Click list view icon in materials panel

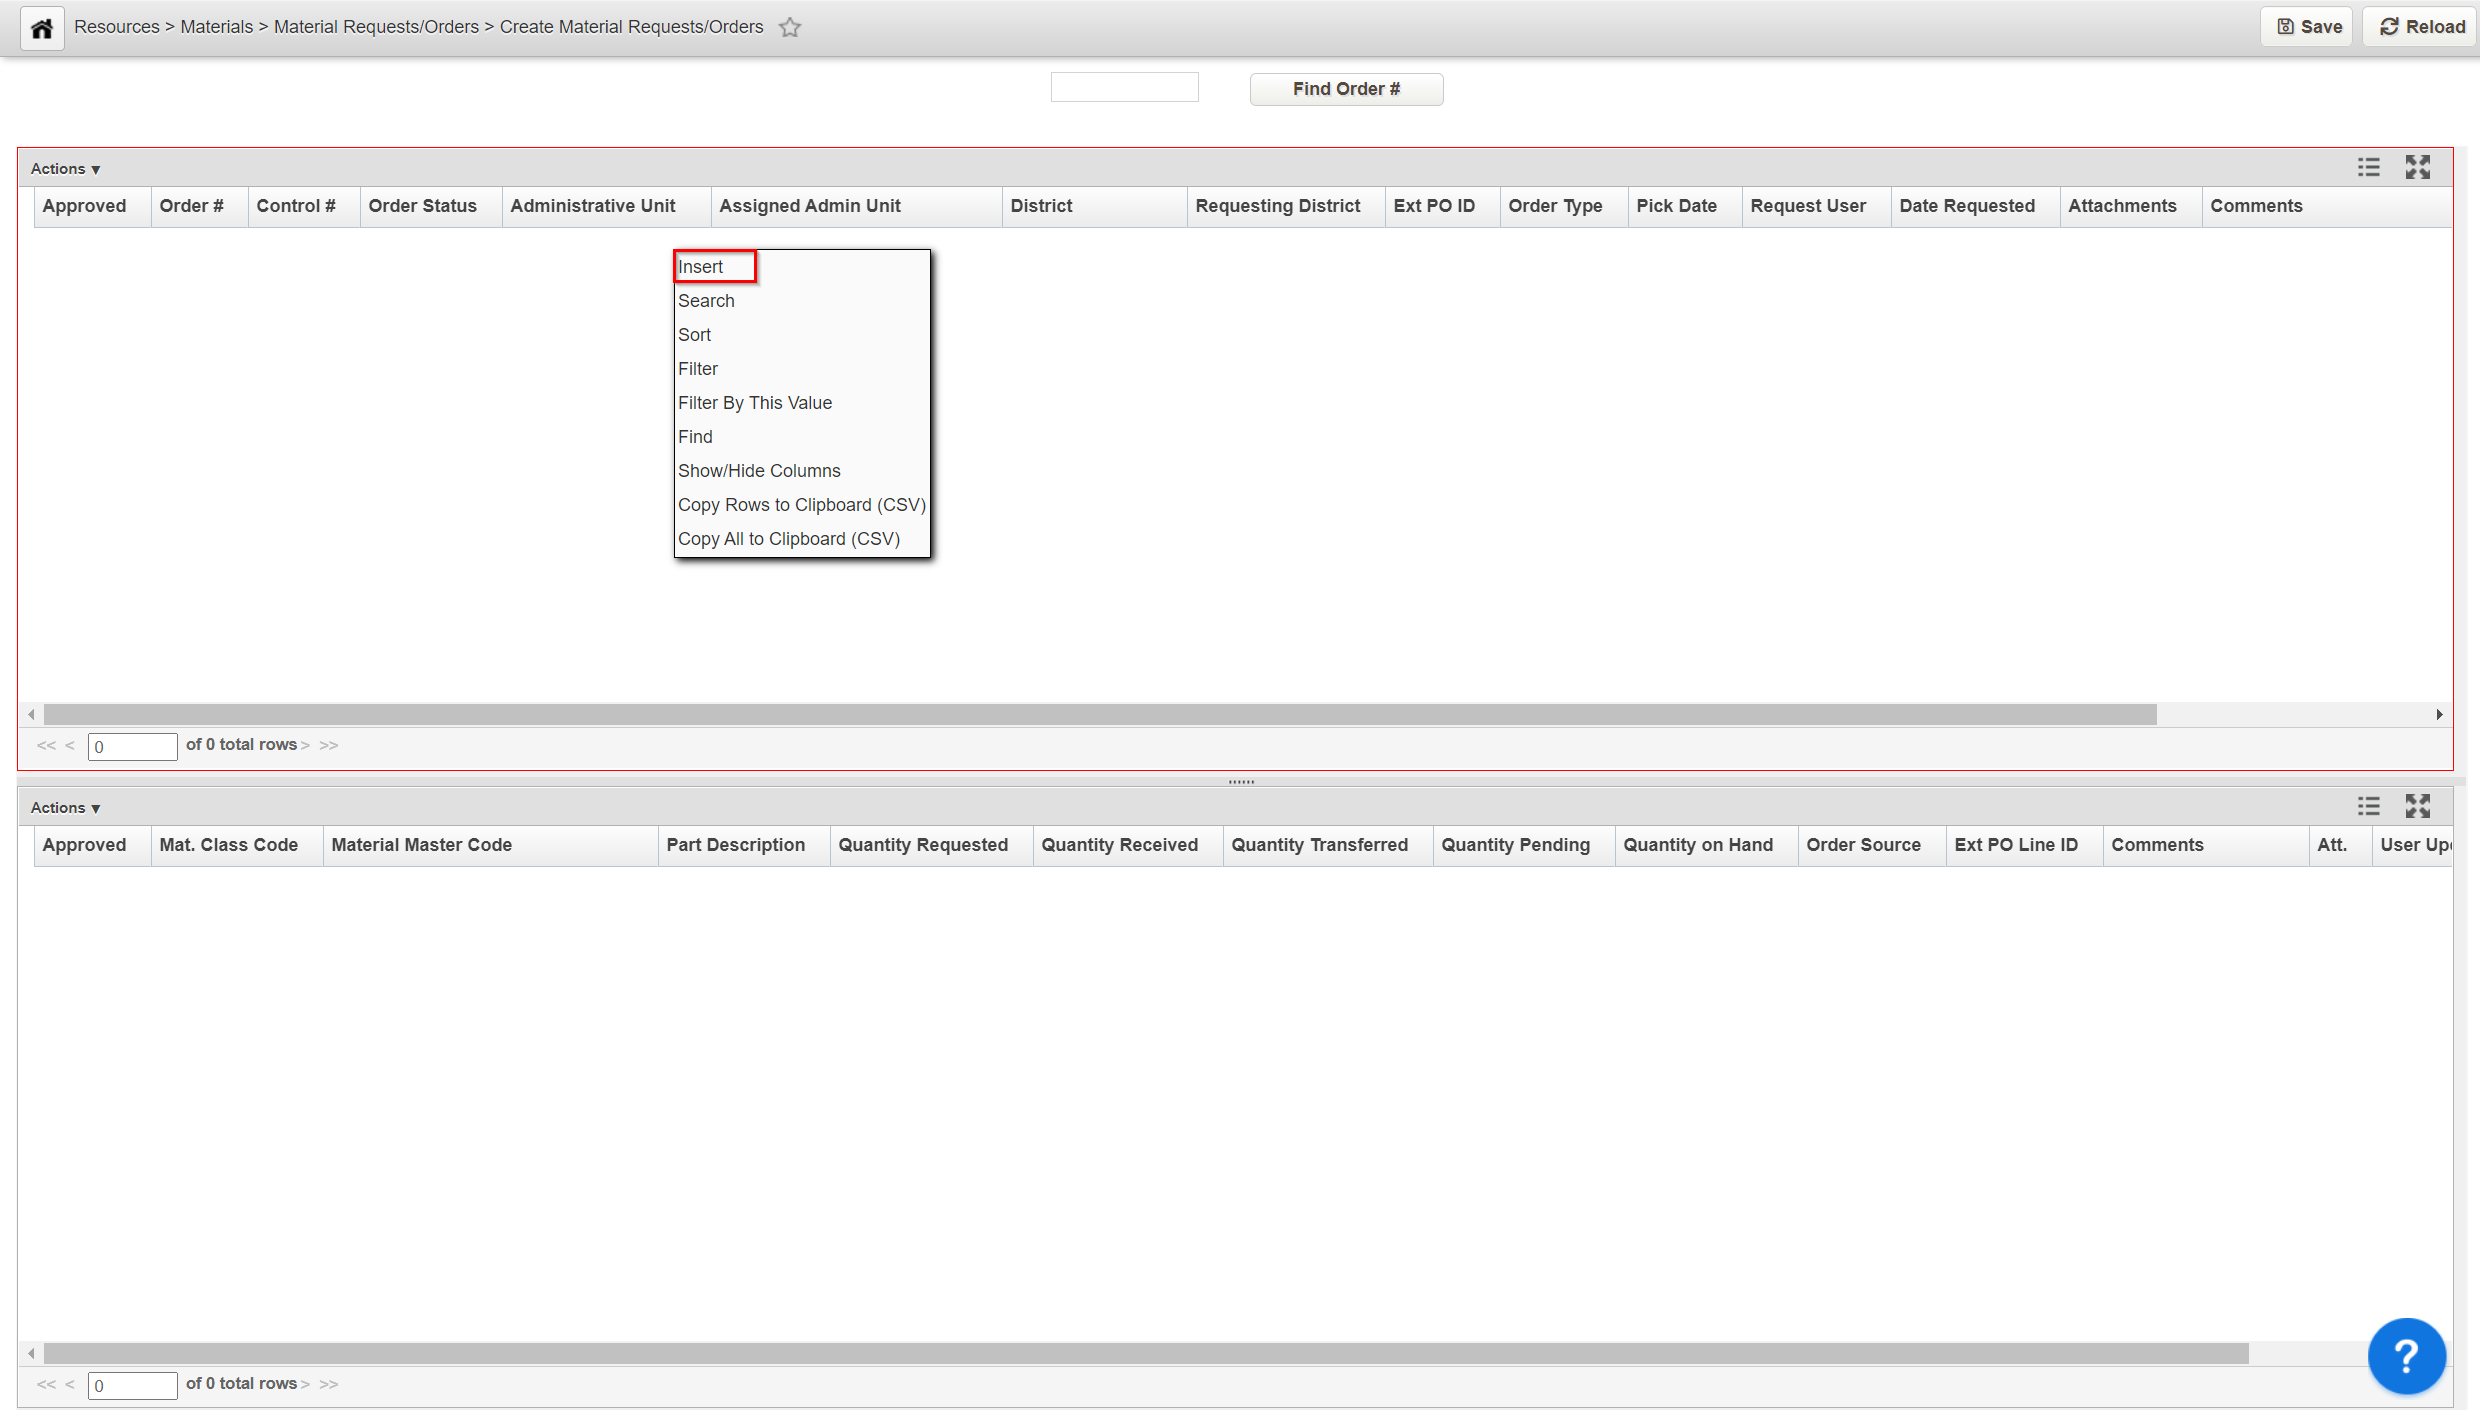coord(2368,806)
